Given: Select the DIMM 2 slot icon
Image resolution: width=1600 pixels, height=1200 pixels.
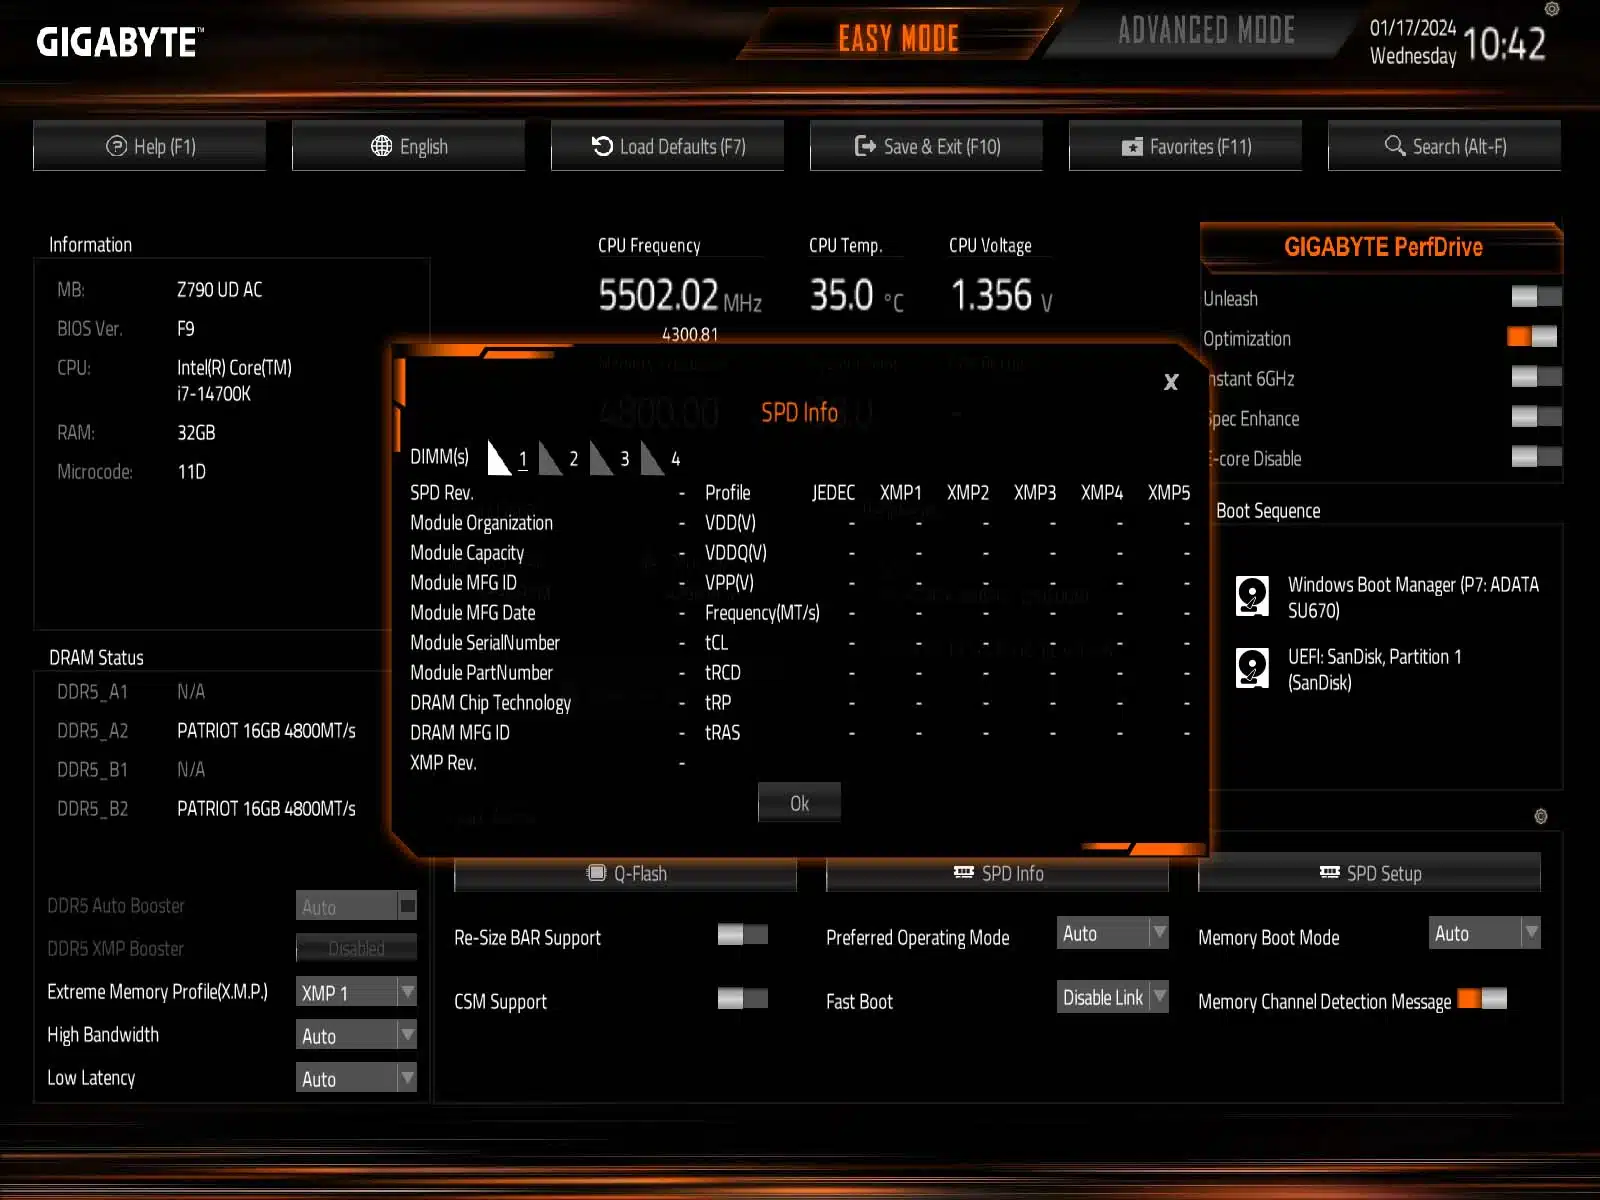Looking at the screenshot, I should click(550, 458).
